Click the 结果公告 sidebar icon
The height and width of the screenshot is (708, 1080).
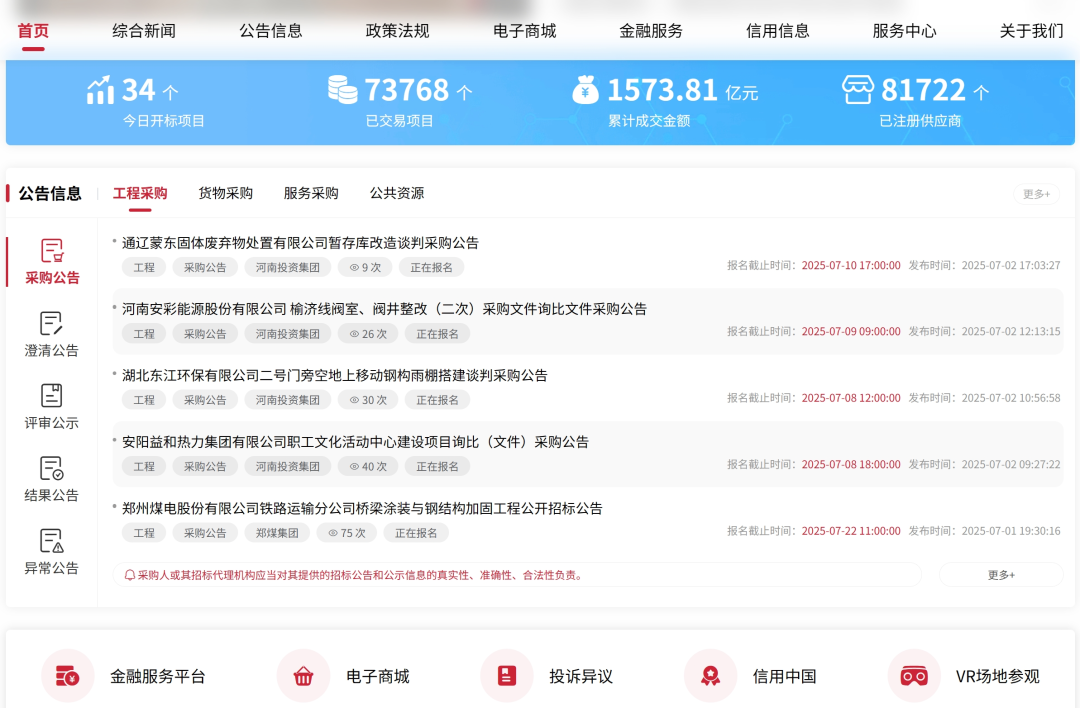point(52,469)
